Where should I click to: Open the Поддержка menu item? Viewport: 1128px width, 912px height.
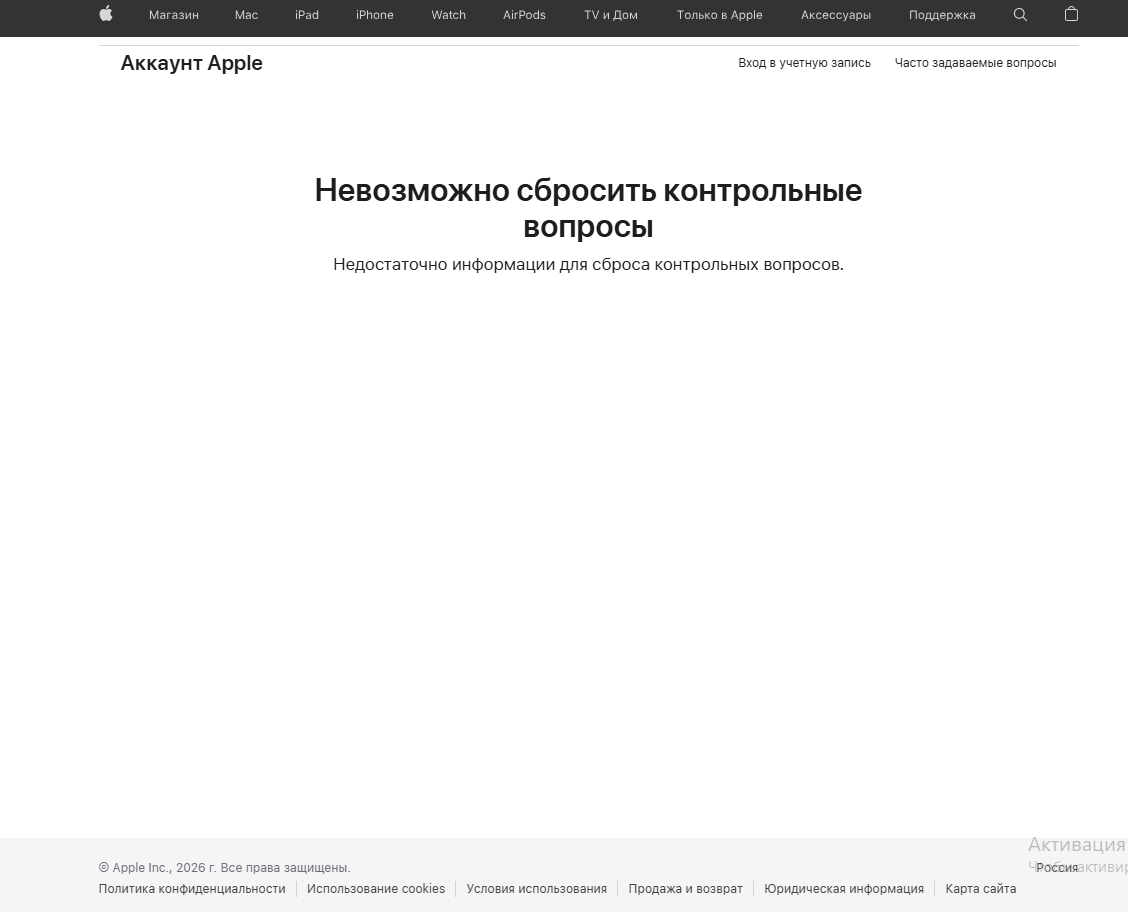(941, 15)
